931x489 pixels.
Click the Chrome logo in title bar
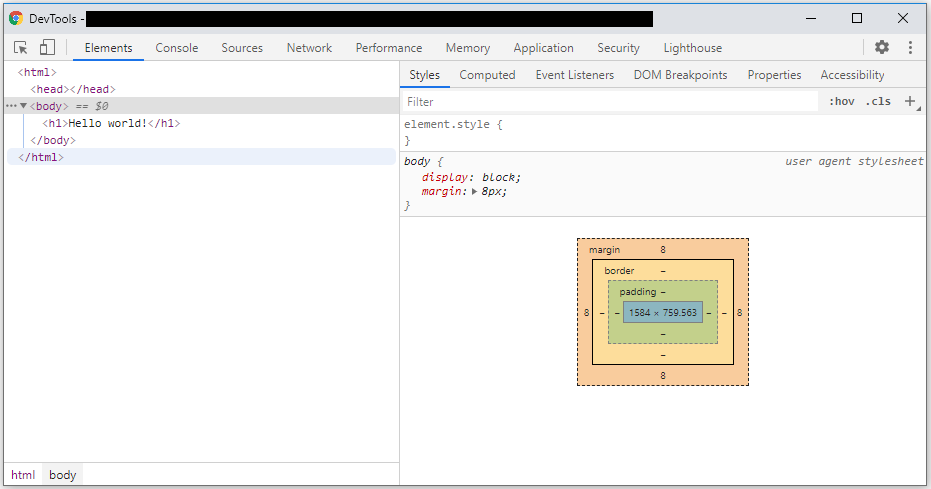(16, 18)
